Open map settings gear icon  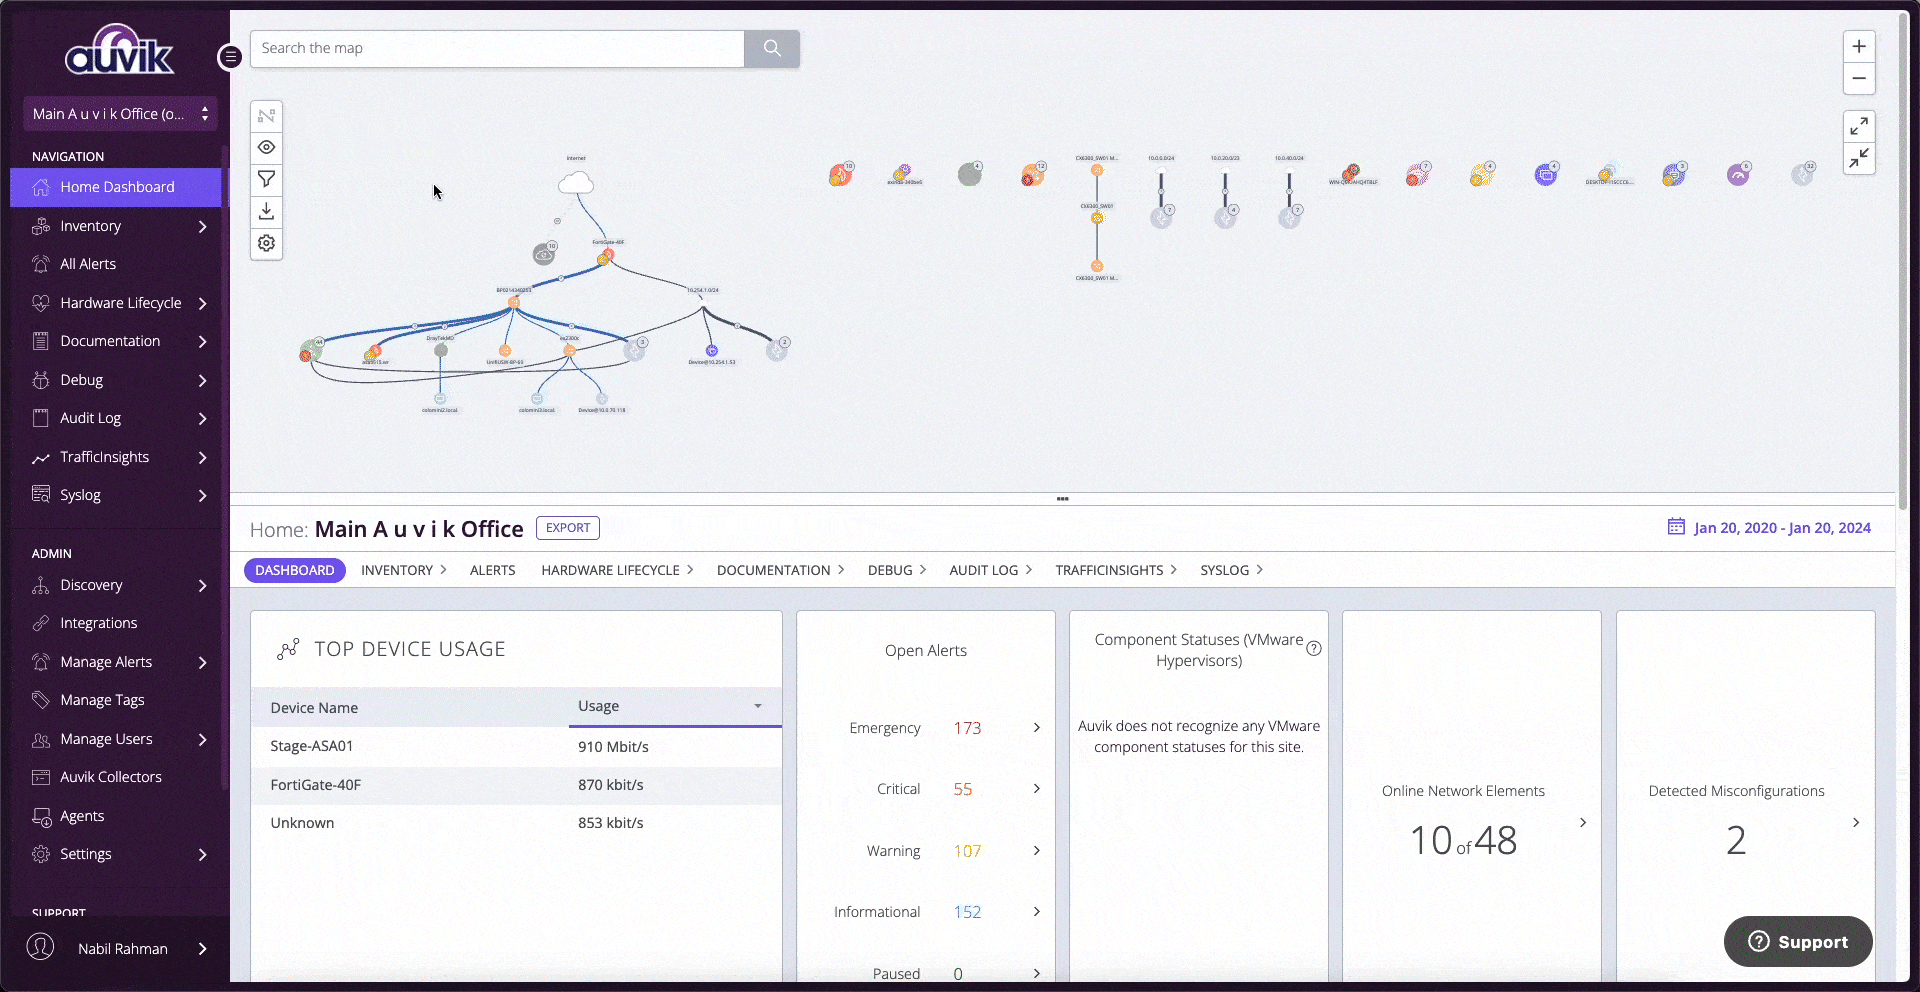pyautogui.click(x=266, y=243)
